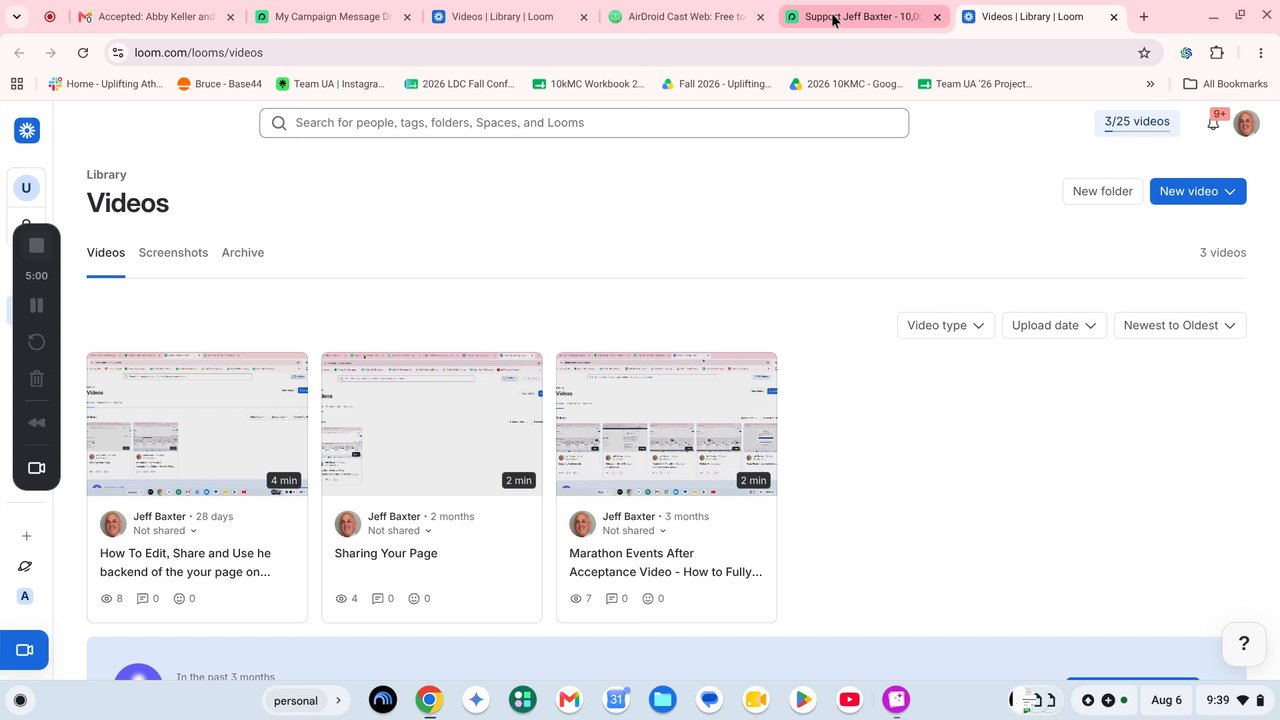Bookmark this page with the star
This screenshot has height=720, width=1280.
[1144, 53]
